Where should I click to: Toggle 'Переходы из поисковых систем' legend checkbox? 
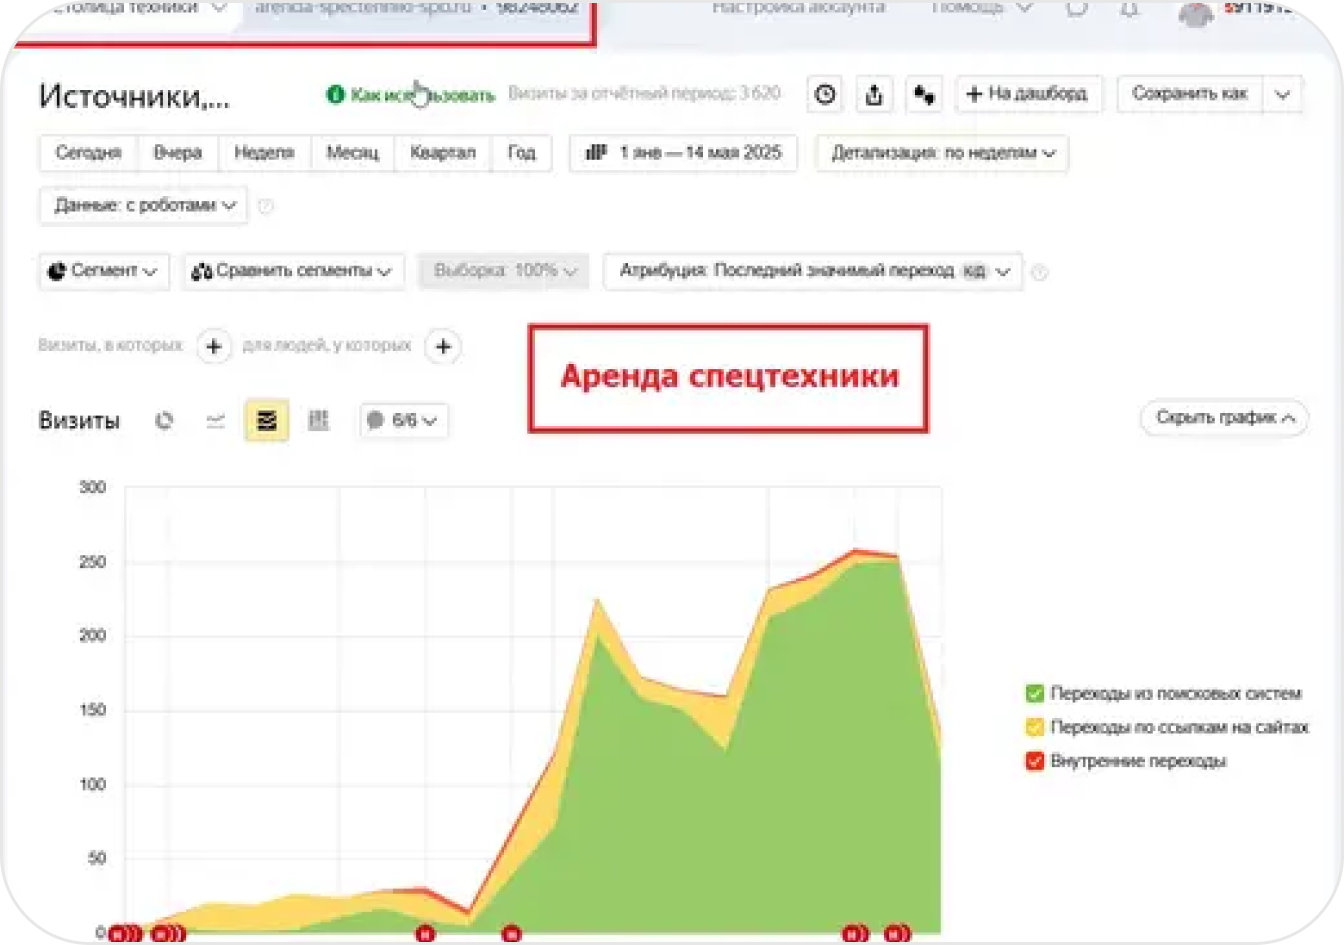point(1035,694)
